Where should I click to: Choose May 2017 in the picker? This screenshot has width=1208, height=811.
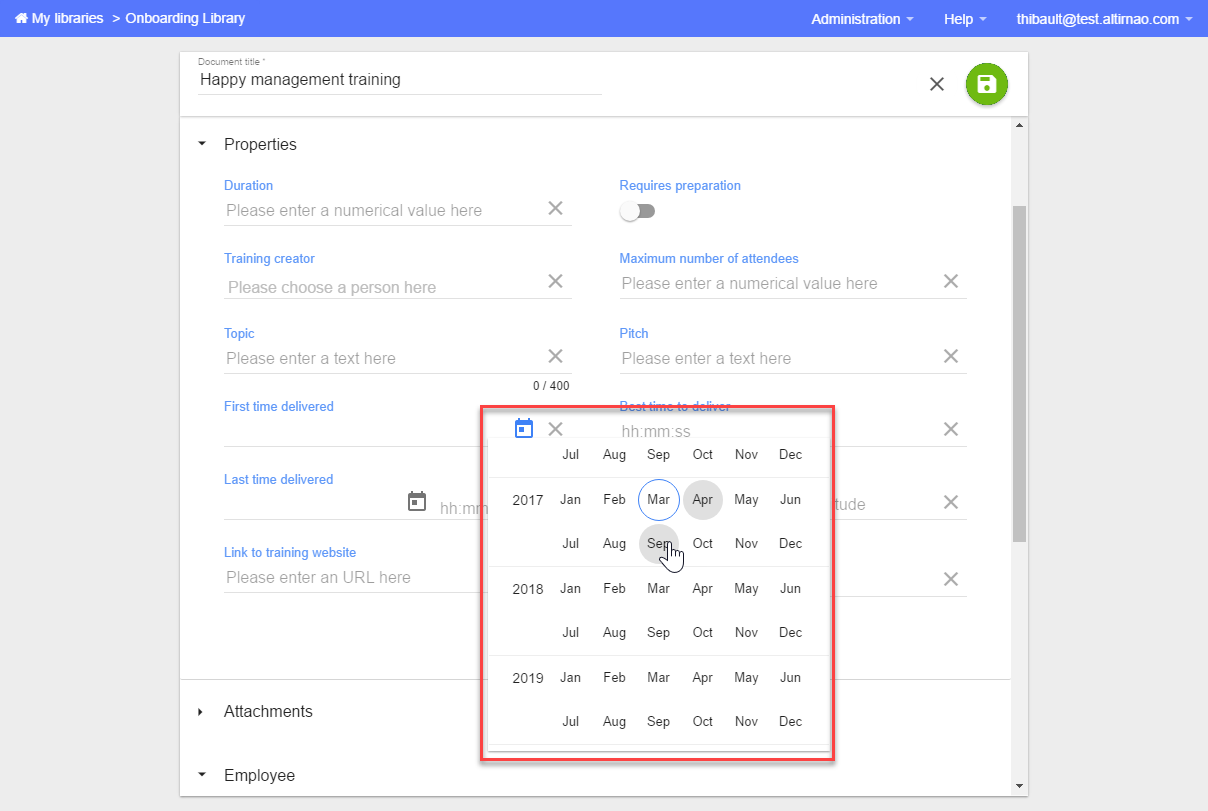(x=747, y=500)
